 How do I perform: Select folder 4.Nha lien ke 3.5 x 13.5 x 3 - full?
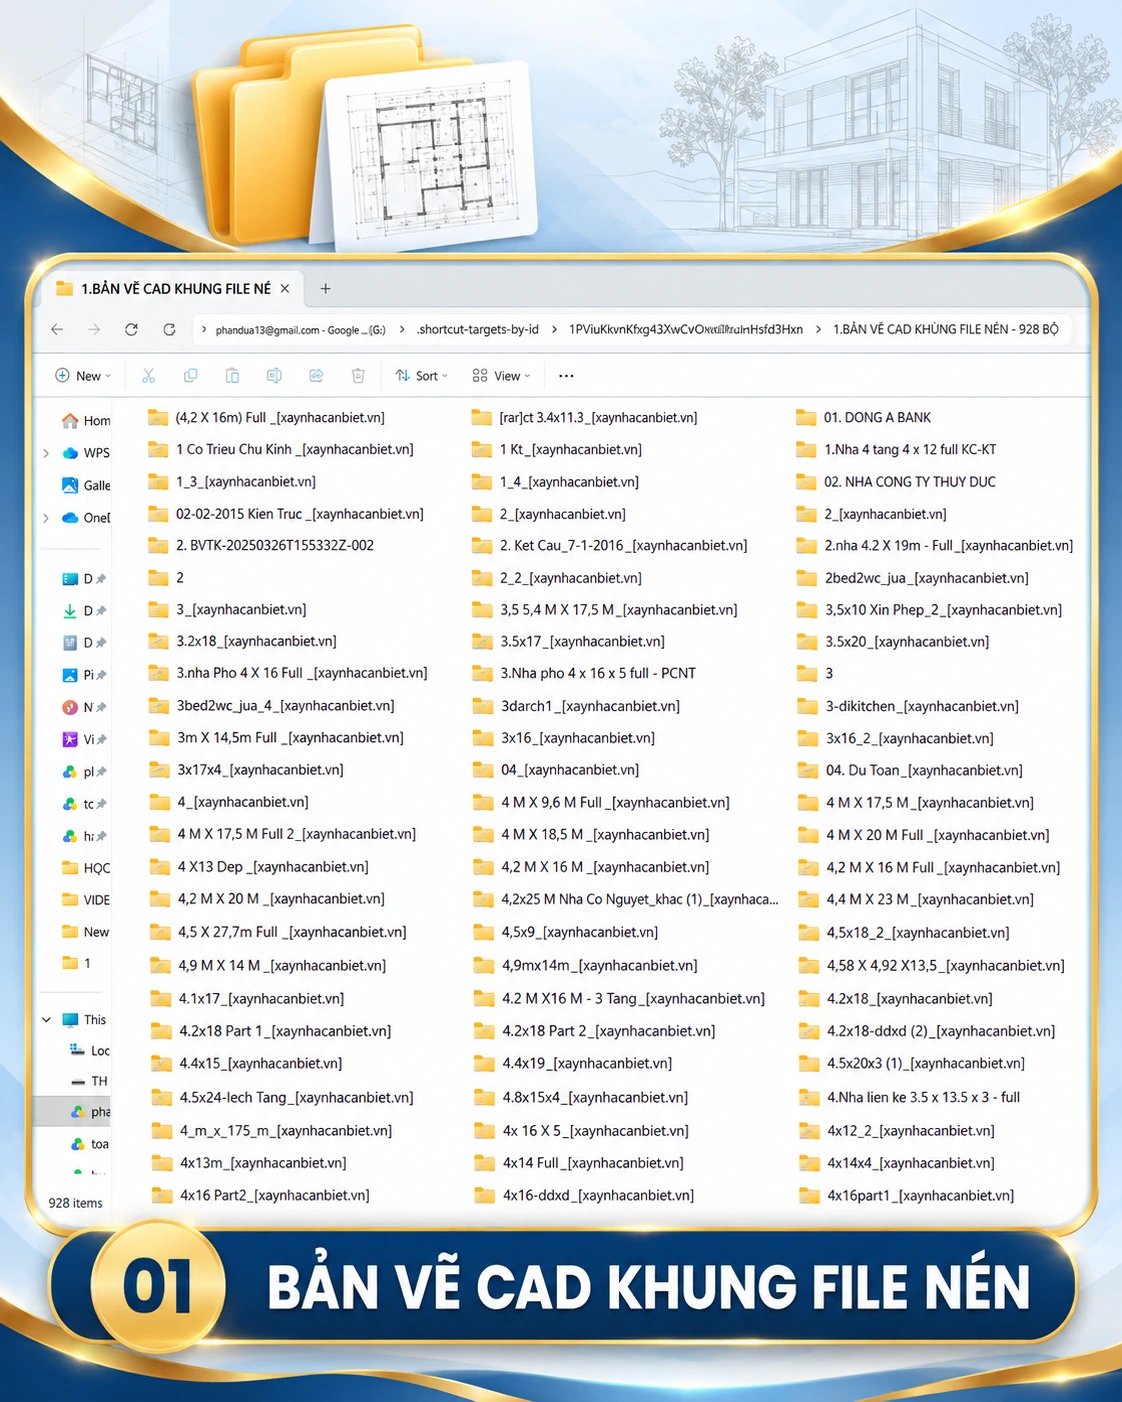[910, 1098]
